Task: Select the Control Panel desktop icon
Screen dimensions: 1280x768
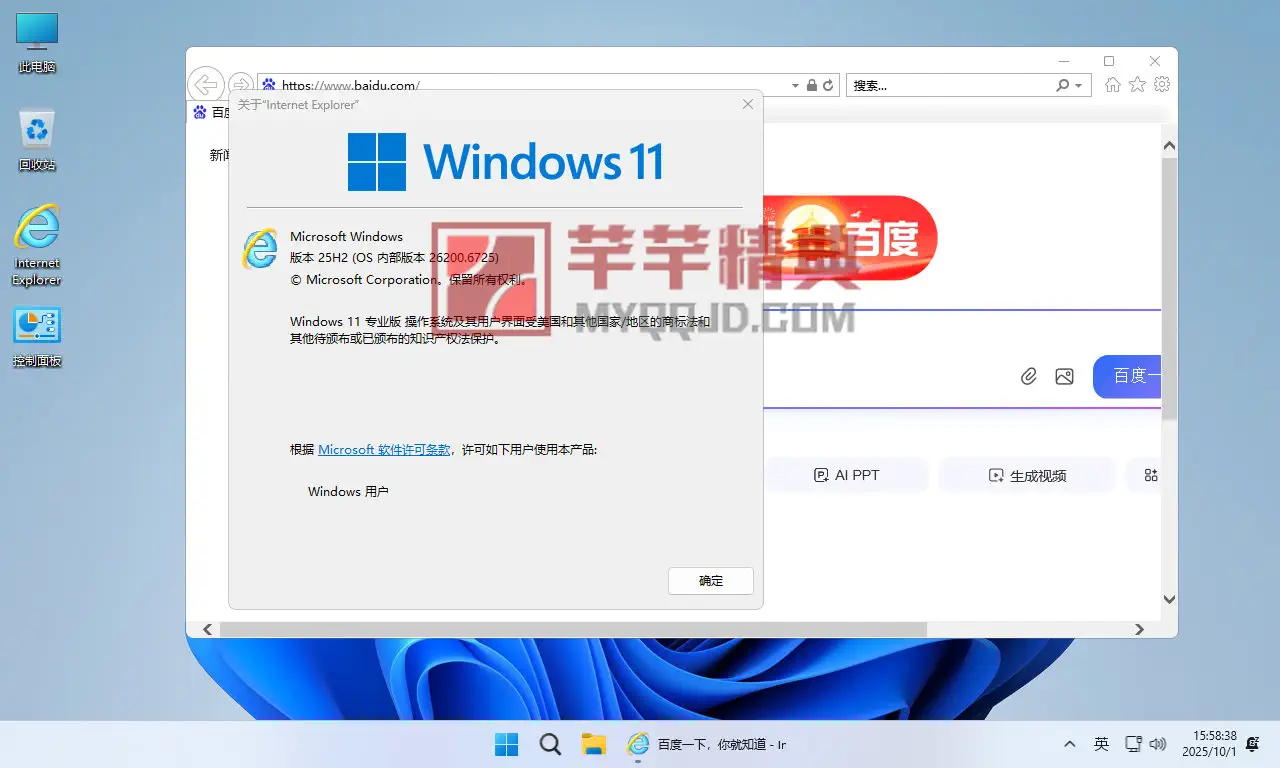Action: (x=37, y=337)
